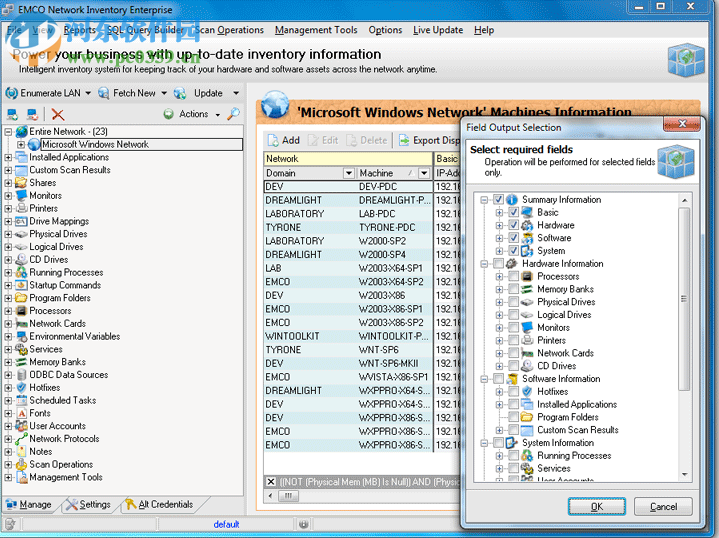Click the Export button in grid toolbar
This screenshot has height=538, width=719.
tap(428, 140)
